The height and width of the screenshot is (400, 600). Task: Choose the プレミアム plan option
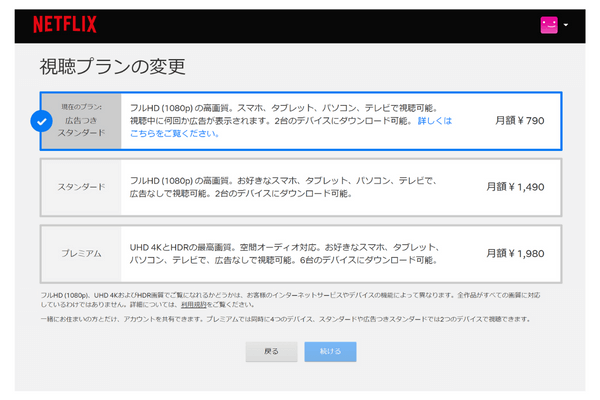pyautogui.click(x=301, y=254)
